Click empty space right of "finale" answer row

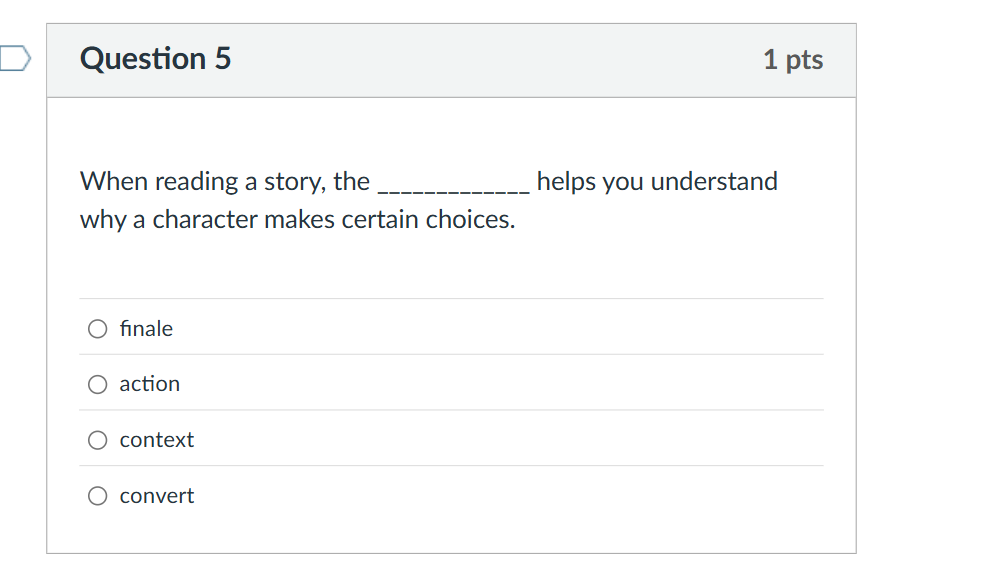tap(500, 329)
